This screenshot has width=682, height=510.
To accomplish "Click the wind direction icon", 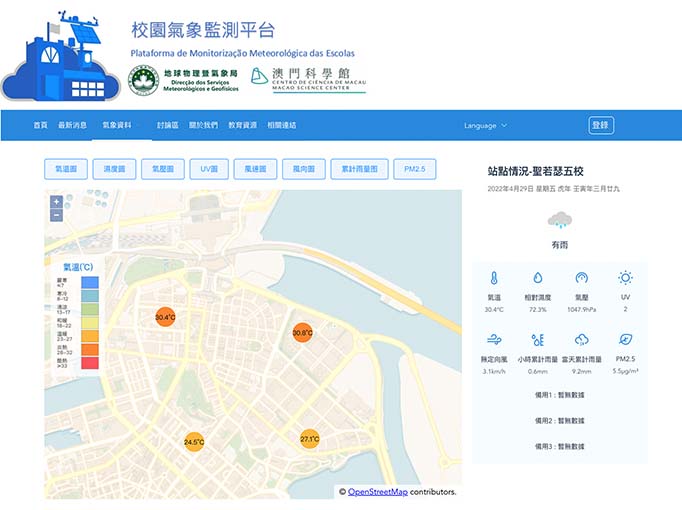I will pyautogui.click(x=493, y=340).
